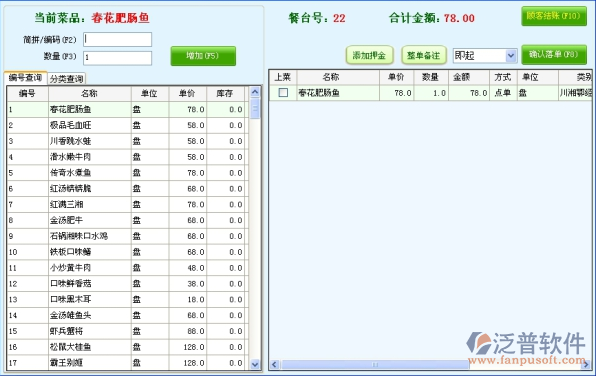Click dish list scroll down arrow
Image resolution: width=596 pixels, height=376 pixels.
click(255, 364)
